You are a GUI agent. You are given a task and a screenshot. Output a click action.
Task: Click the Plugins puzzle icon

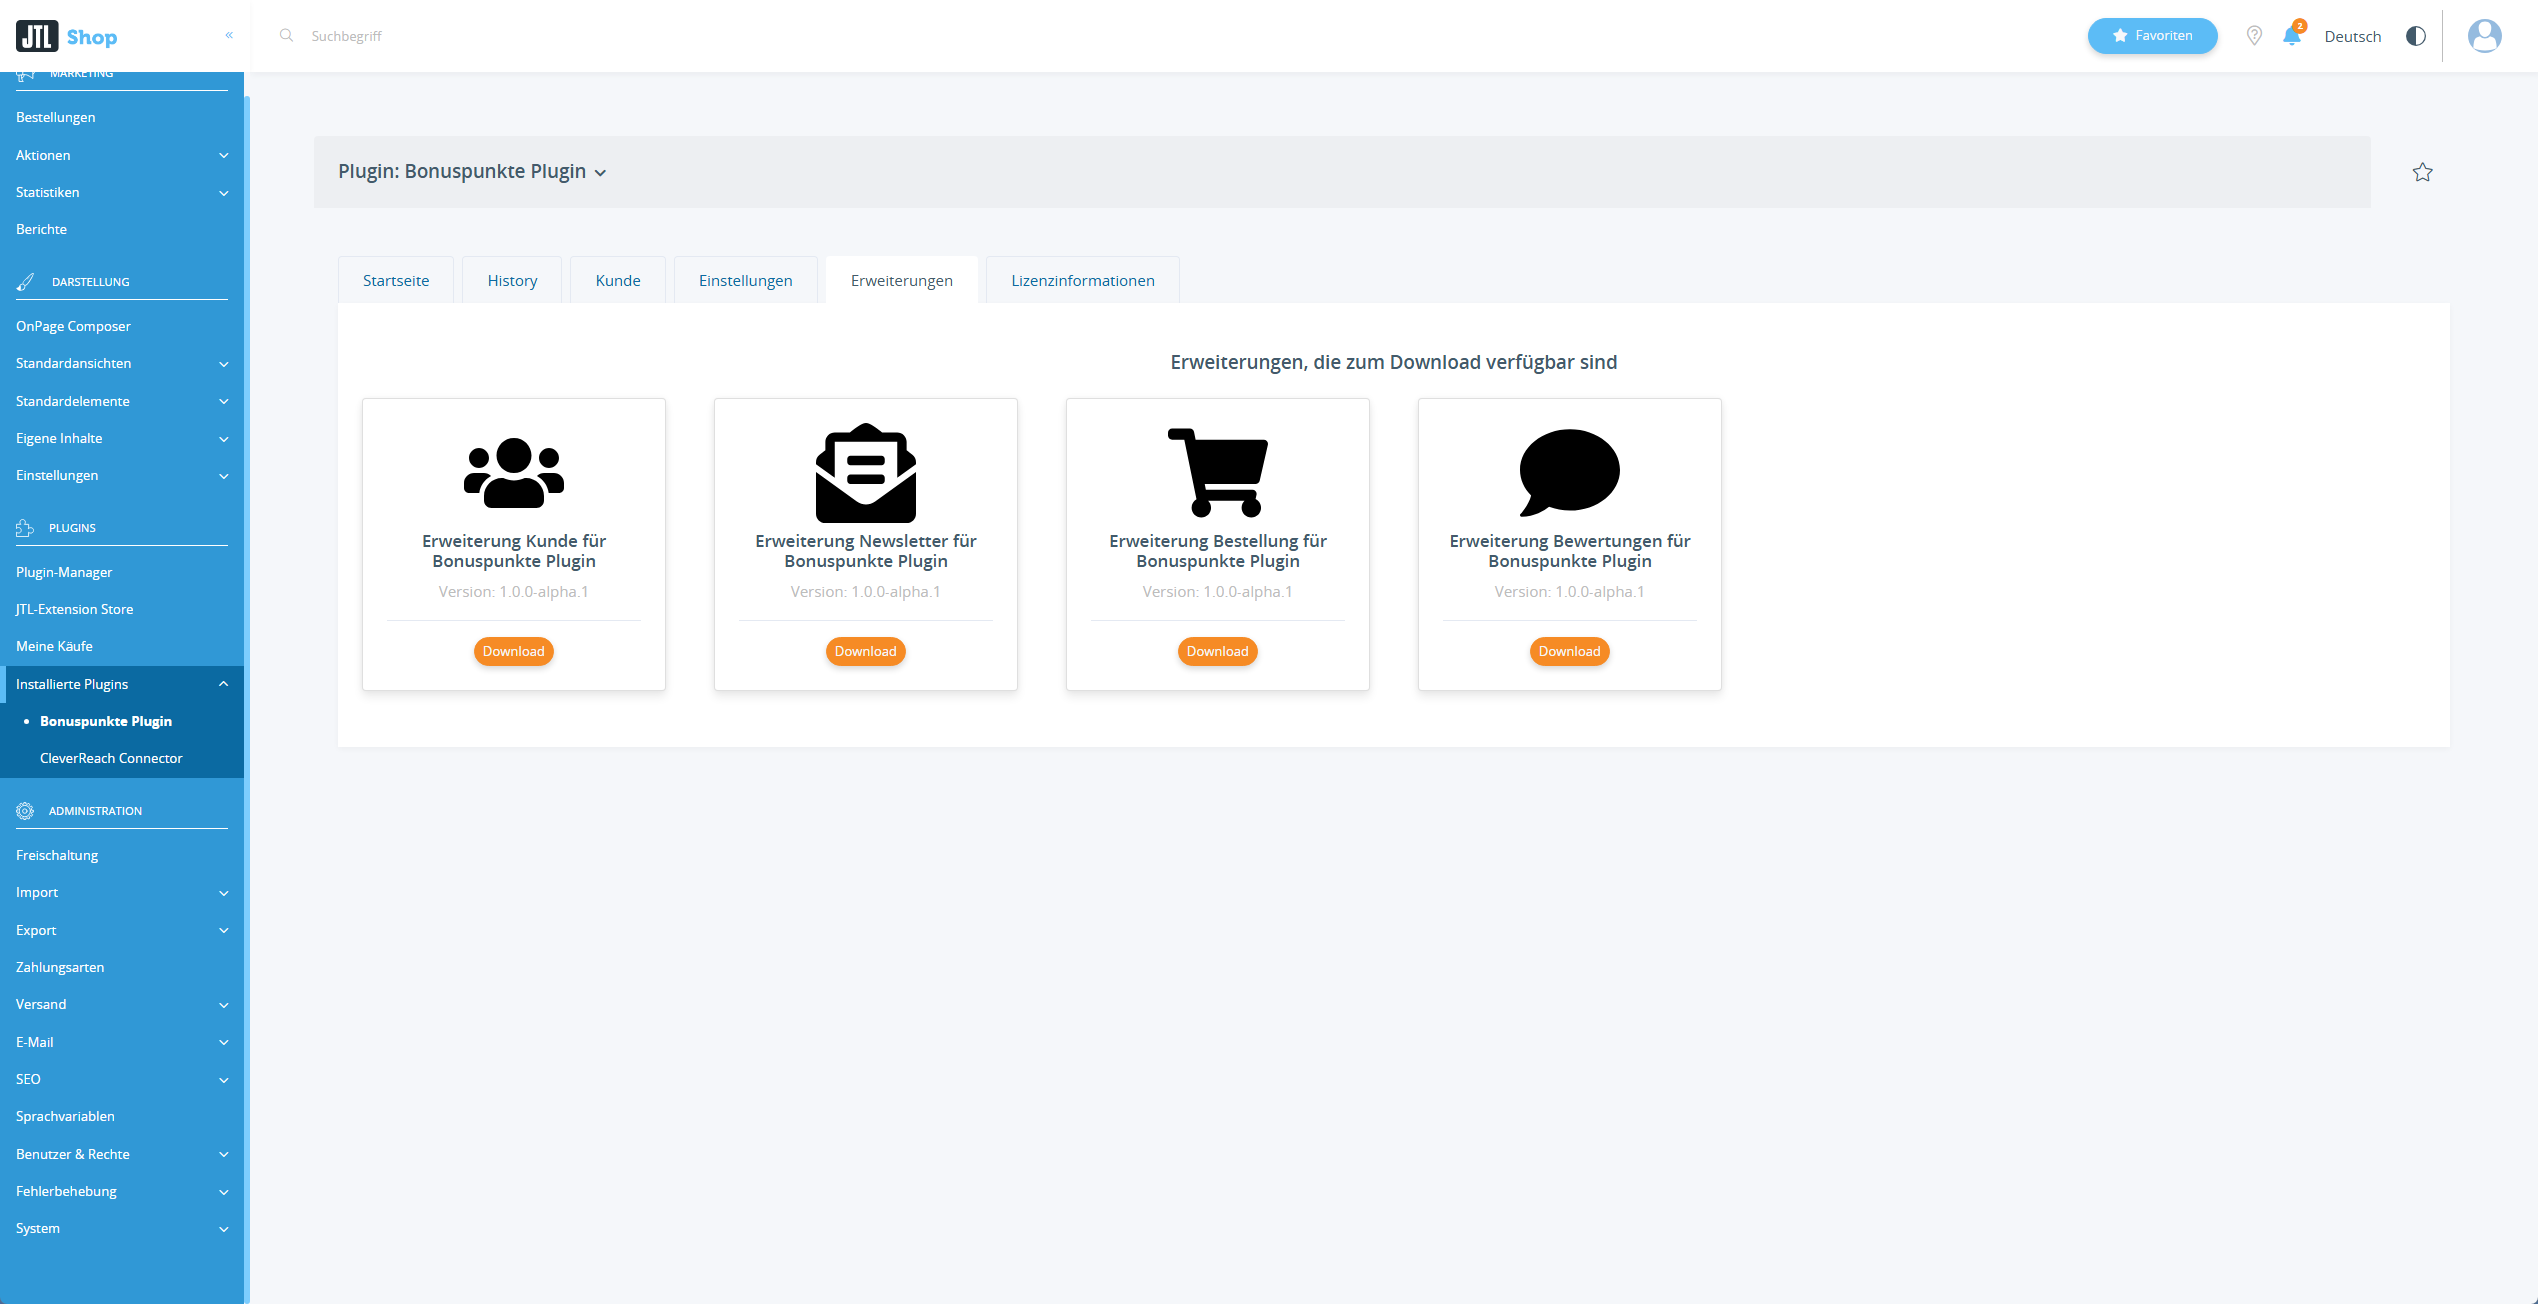tap(25, 528)
